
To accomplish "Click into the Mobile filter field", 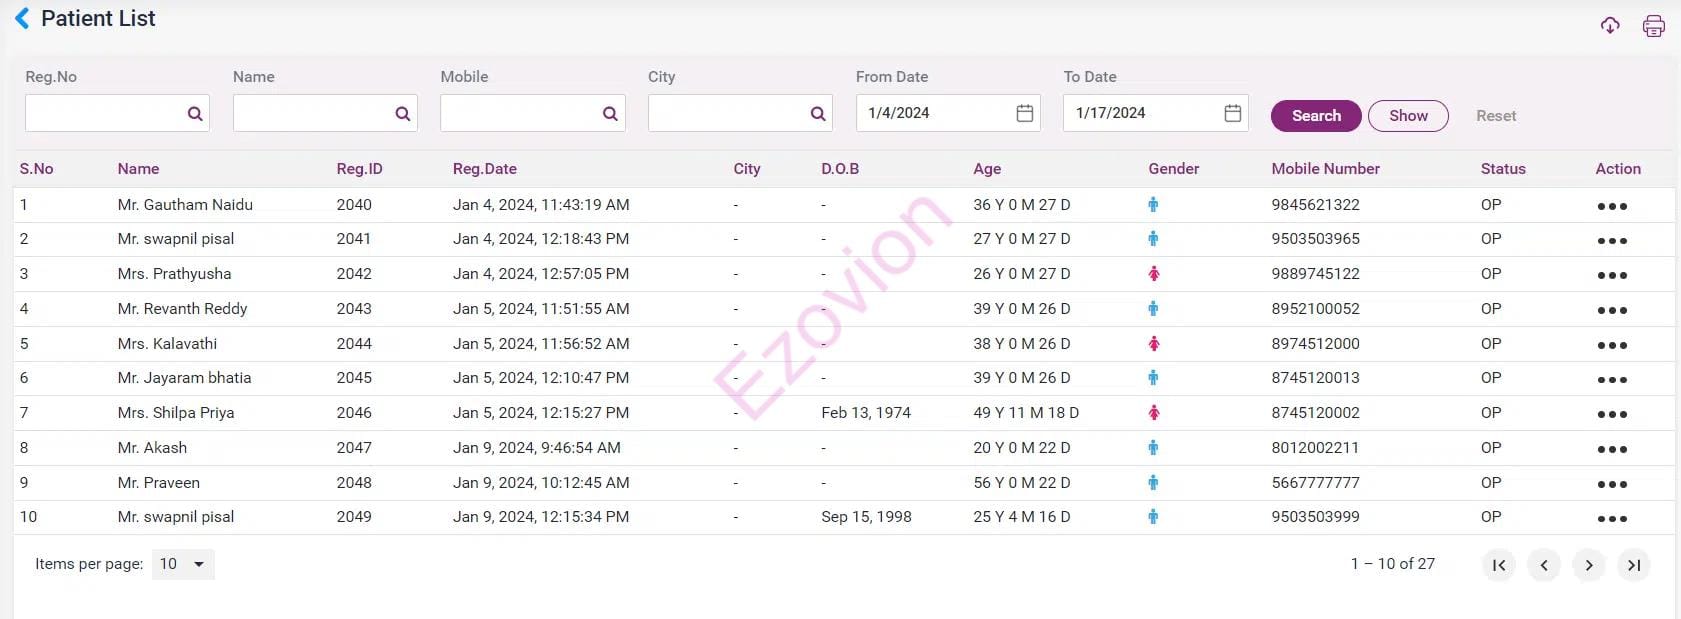I will coord(520,114).
